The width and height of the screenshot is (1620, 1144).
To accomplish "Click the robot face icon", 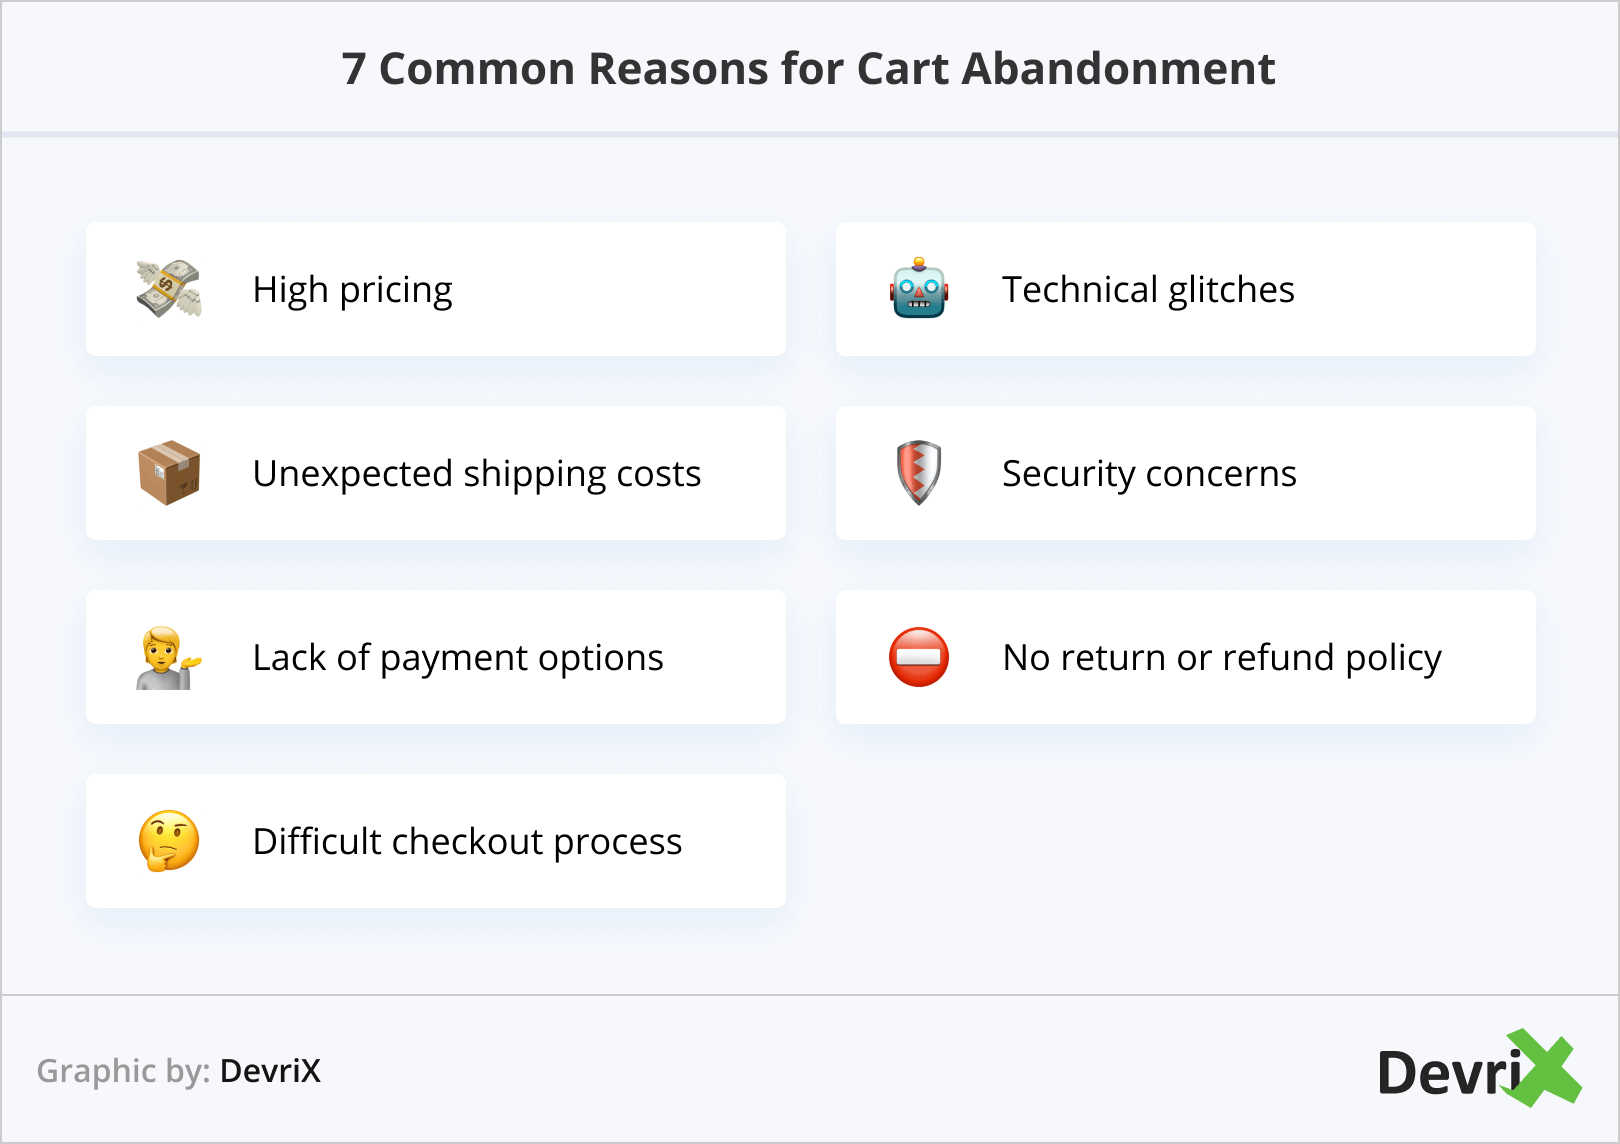I will (x=919, y=289).
